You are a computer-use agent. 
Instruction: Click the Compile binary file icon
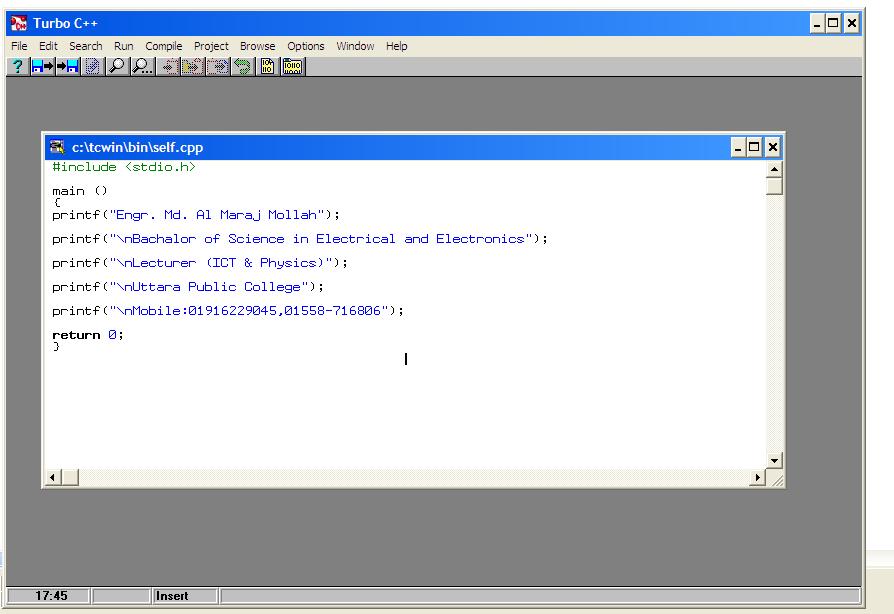[x=267, y=67]
